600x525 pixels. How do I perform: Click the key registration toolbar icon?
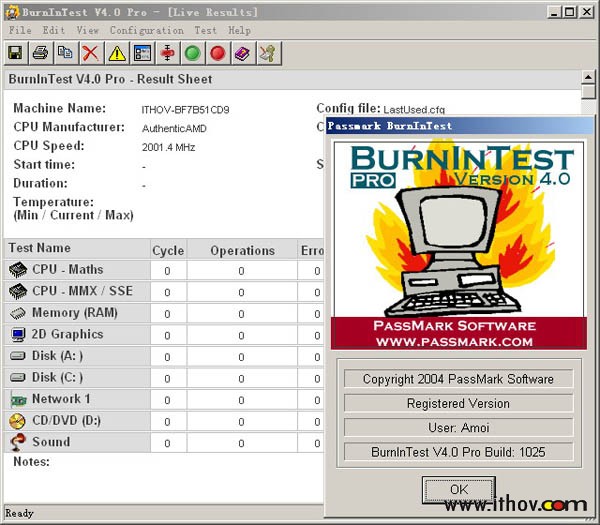pyautogui.click(x=268, y=53)
